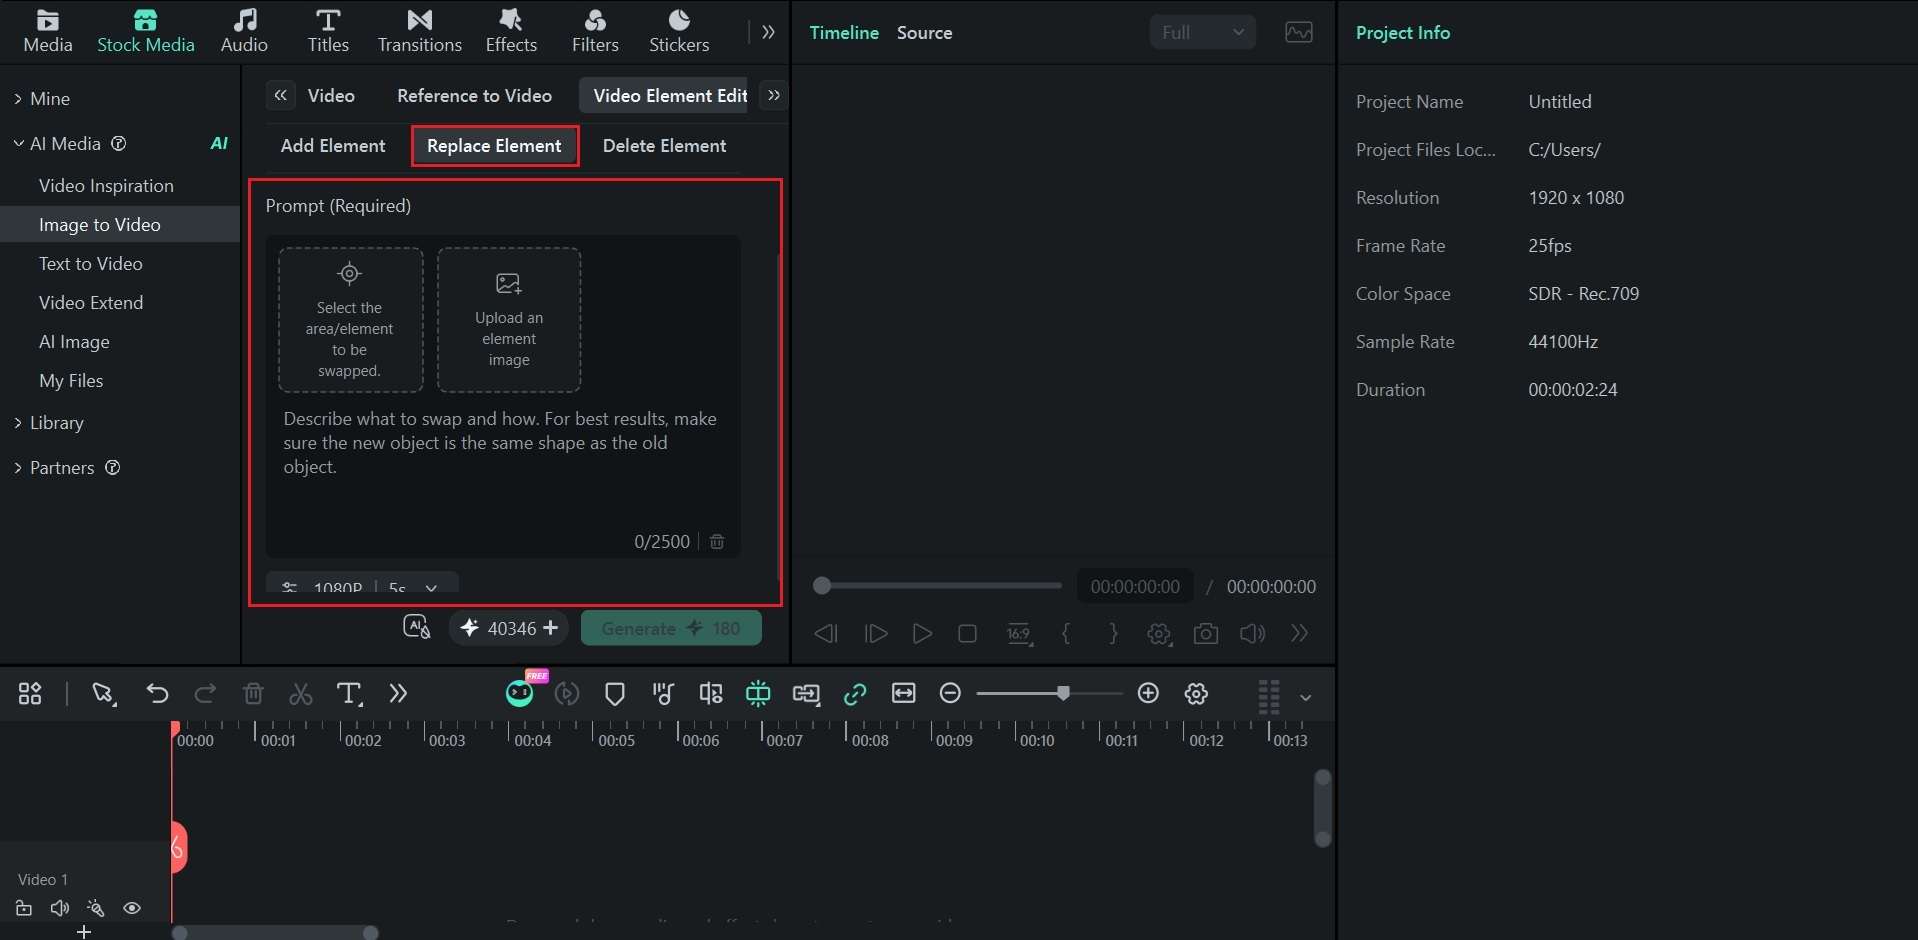The image size is (1918, 940).
Task: Select the Delete Element tab
Action: tap(664, 145)
